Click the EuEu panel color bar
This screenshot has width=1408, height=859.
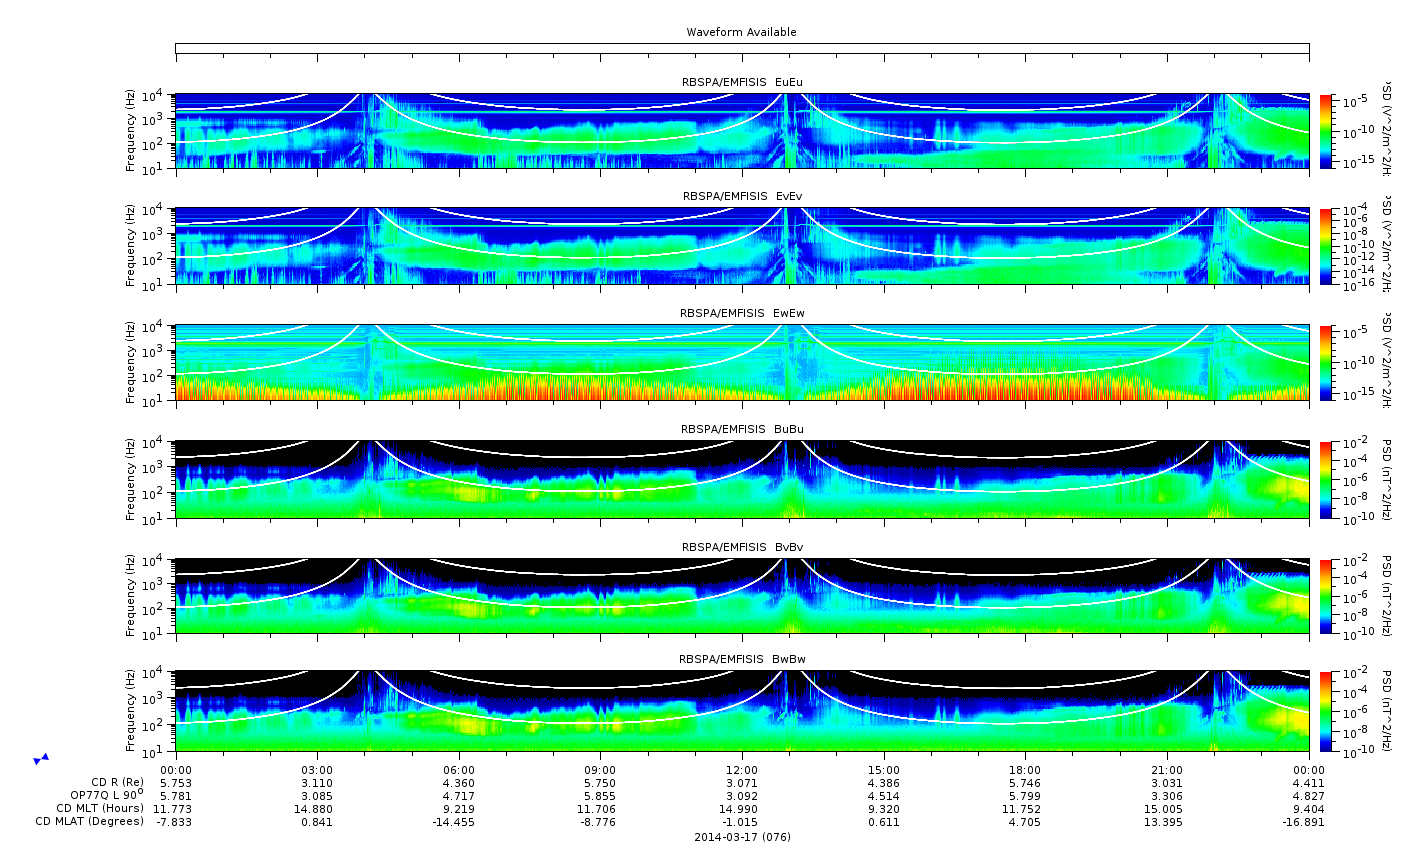click(x=1326, y=131)
